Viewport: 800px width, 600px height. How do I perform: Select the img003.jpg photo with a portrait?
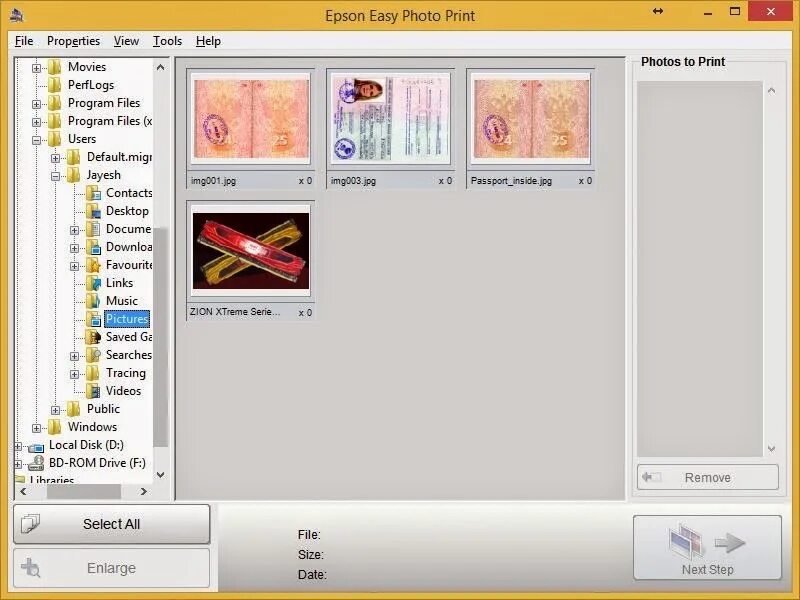[x=390, y=118]
